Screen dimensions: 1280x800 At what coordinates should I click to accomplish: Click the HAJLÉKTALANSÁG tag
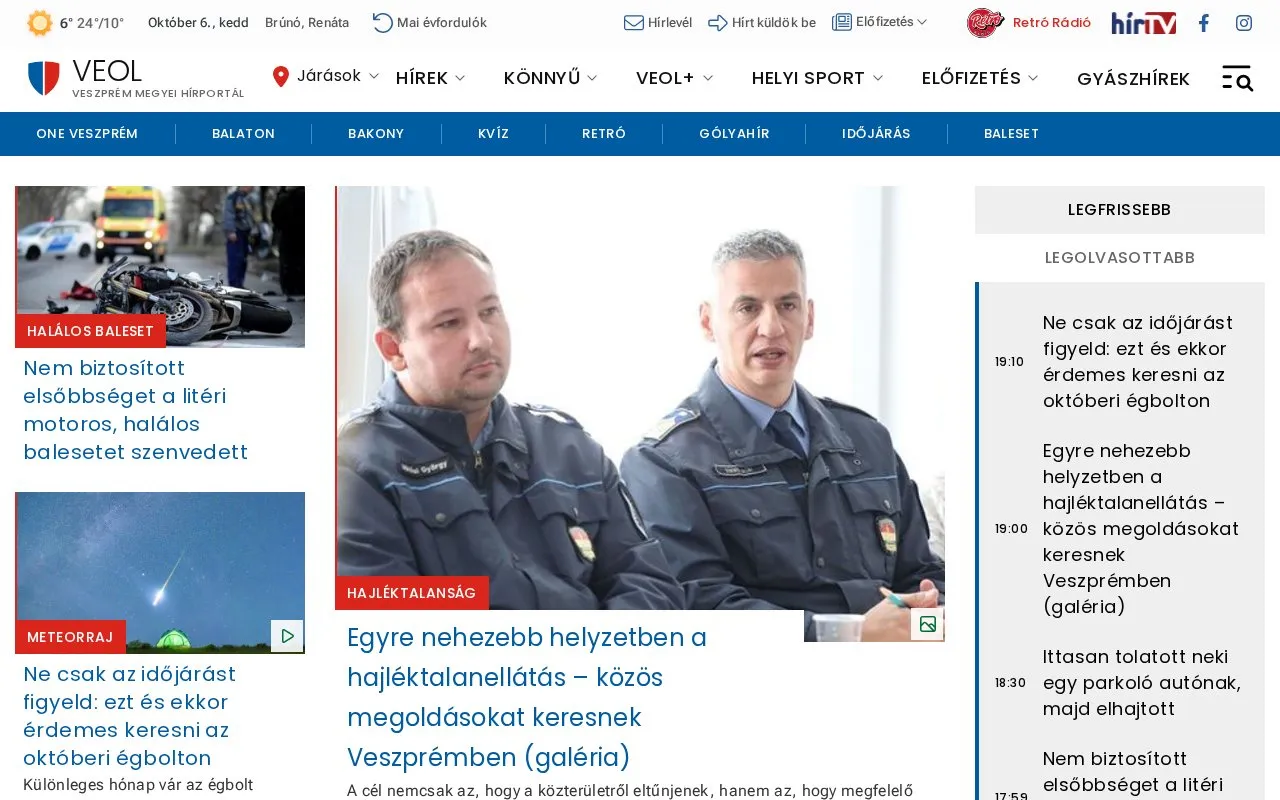tap(412, 593)
